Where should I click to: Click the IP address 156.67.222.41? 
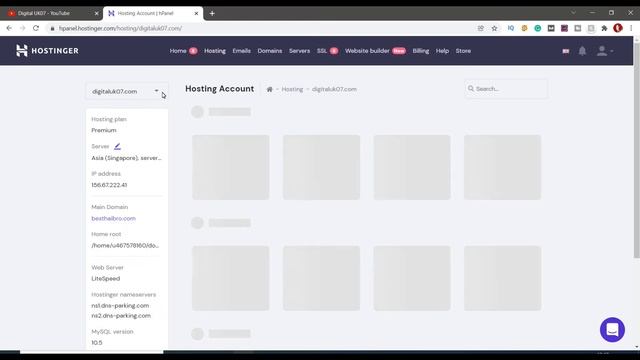click(109, 185)
